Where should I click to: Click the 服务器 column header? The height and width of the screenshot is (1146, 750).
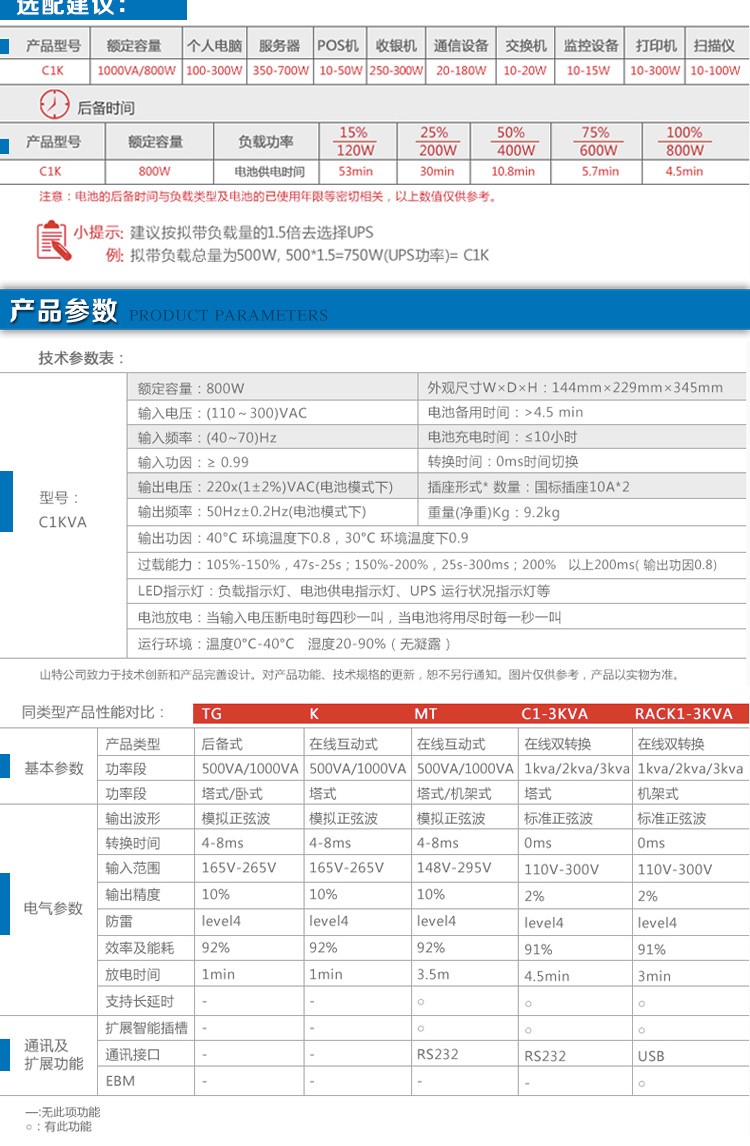tap(279, 45)
